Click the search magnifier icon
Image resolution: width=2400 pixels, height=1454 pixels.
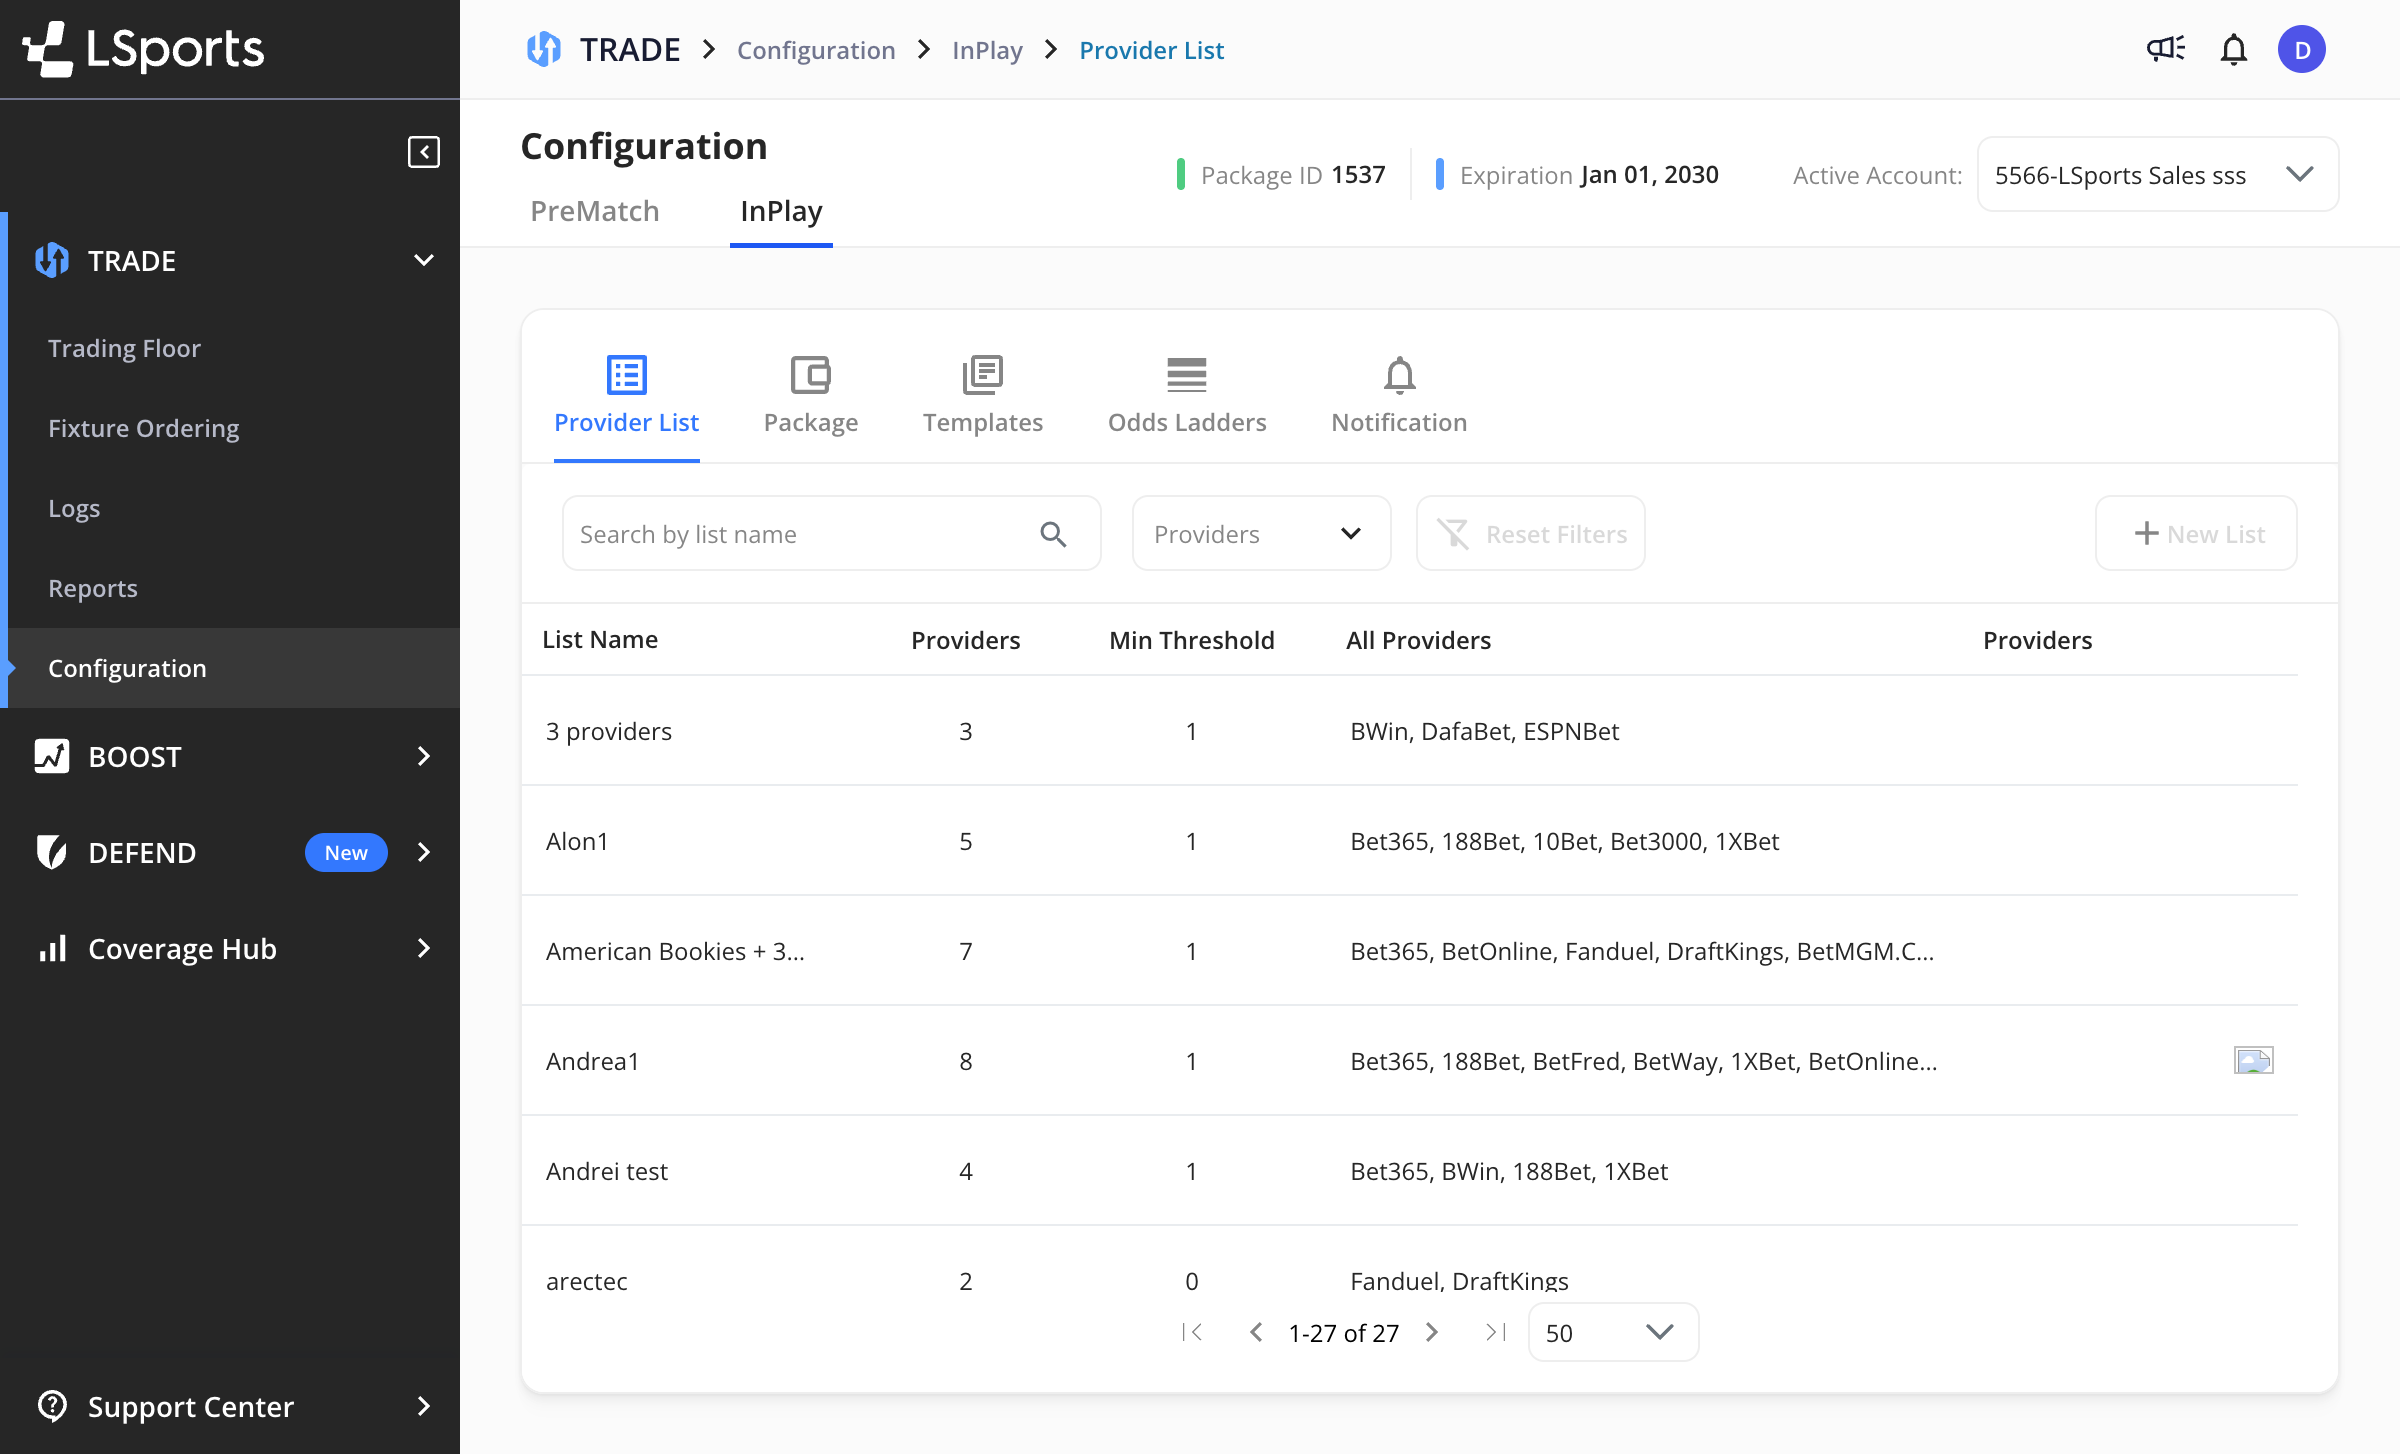coord(1053,534)
